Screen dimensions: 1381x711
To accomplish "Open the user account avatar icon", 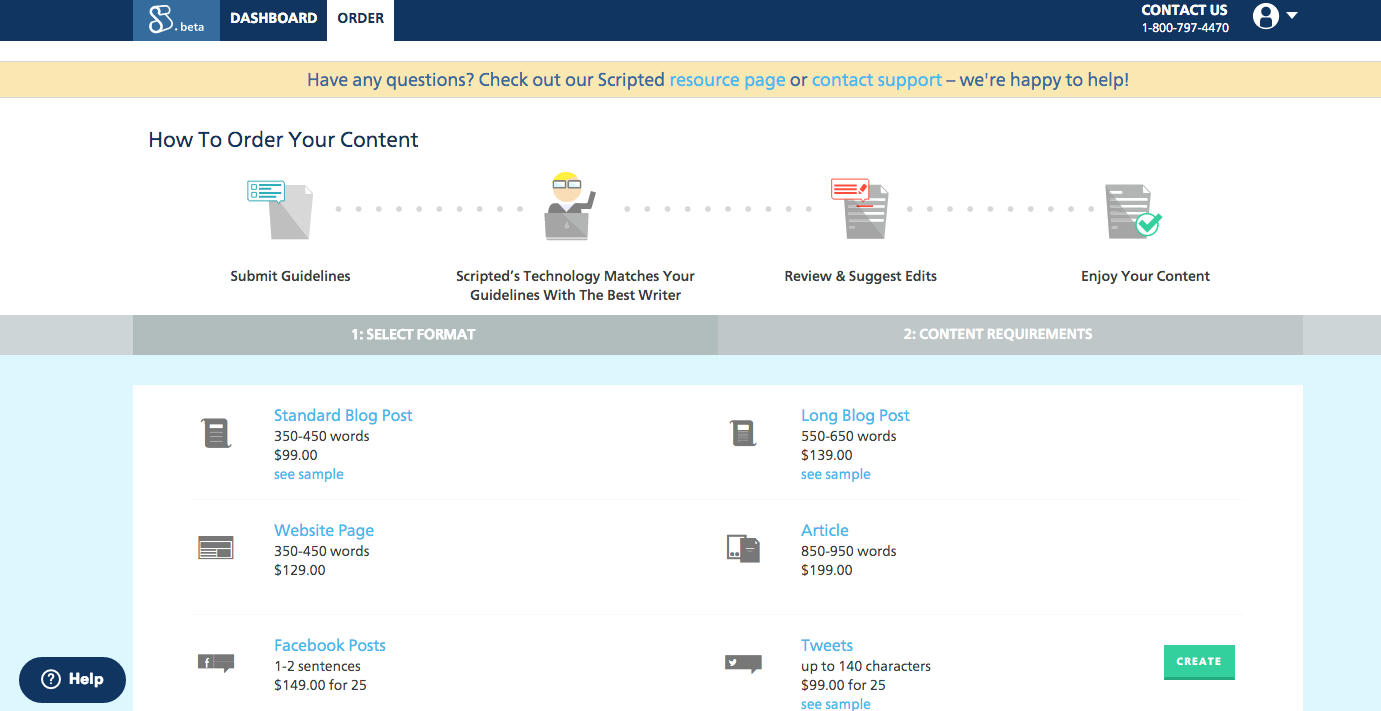I will (1266, 16).
